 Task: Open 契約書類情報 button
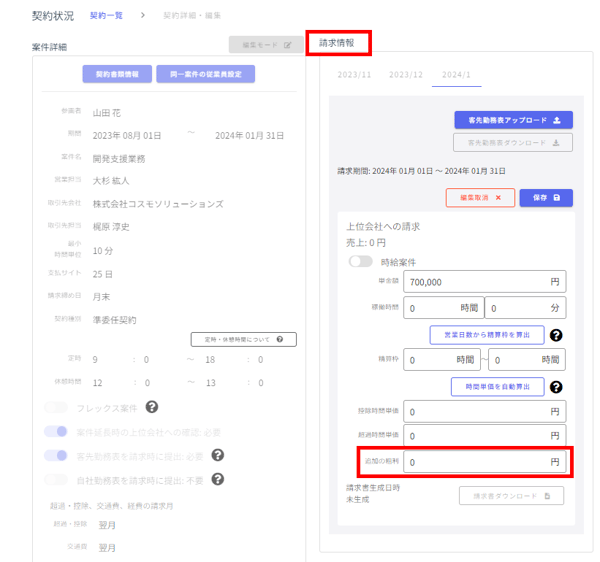coord(123,74)
